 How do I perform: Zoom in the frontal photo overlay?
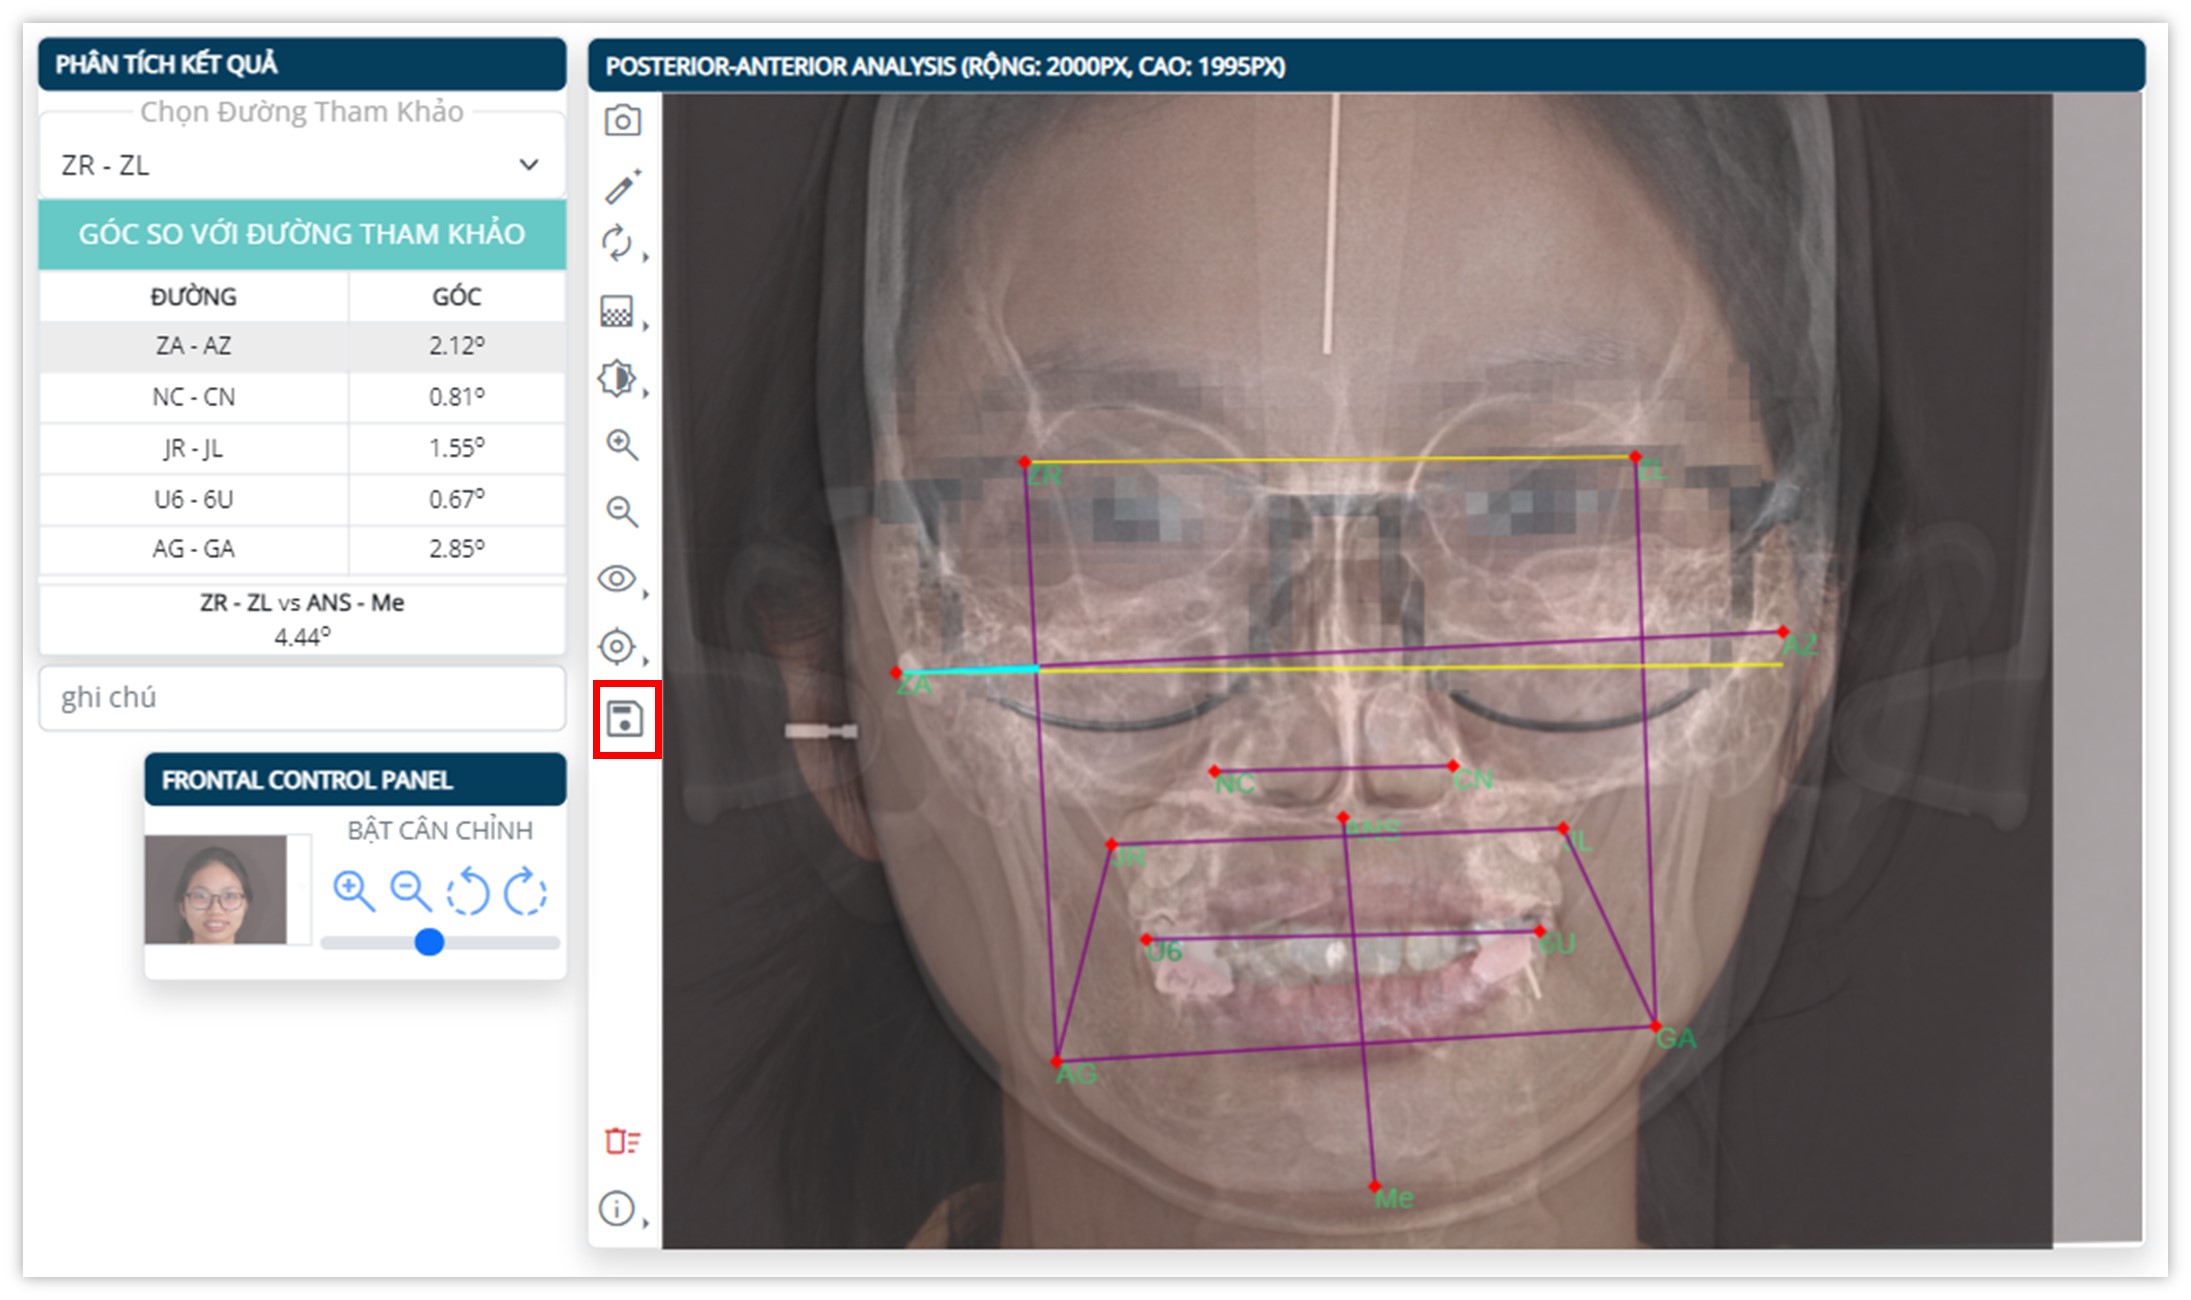353,890
